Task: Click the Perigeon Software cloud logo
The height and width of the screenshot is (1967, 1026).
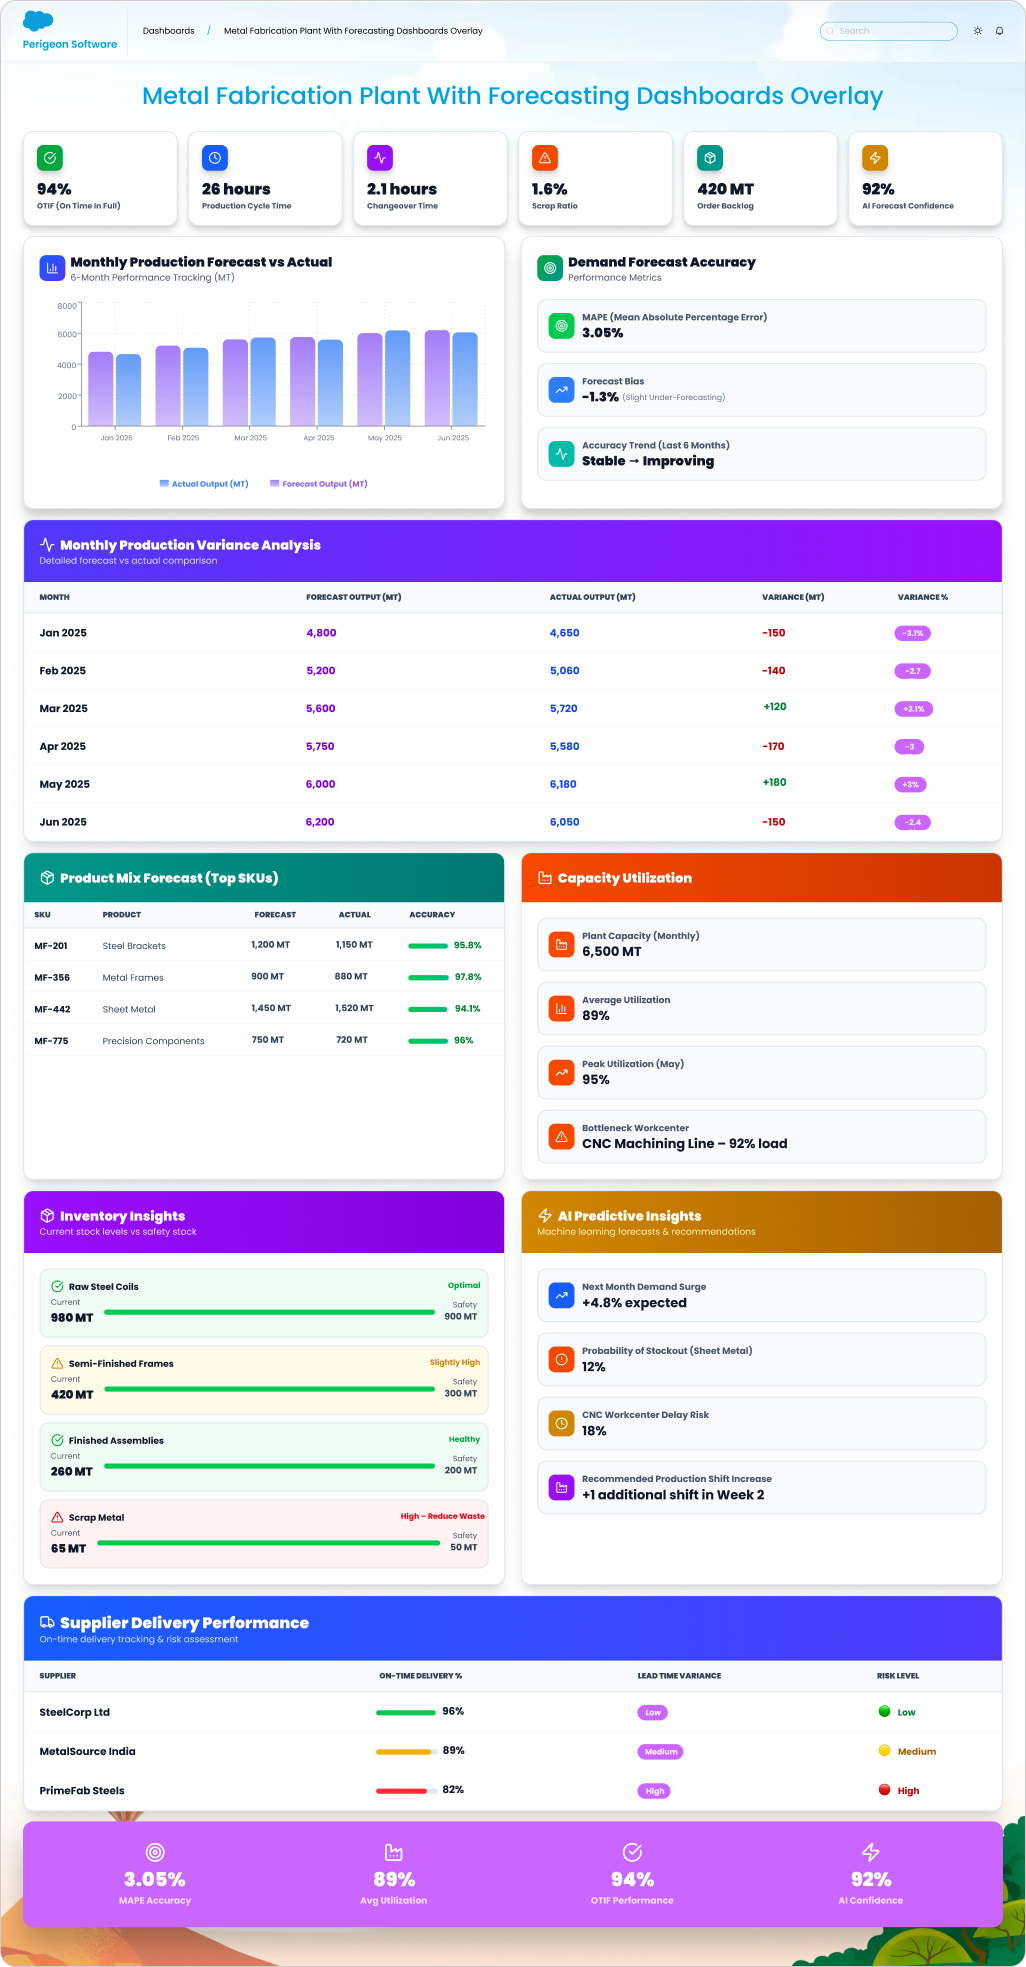Action: point(38,21)
